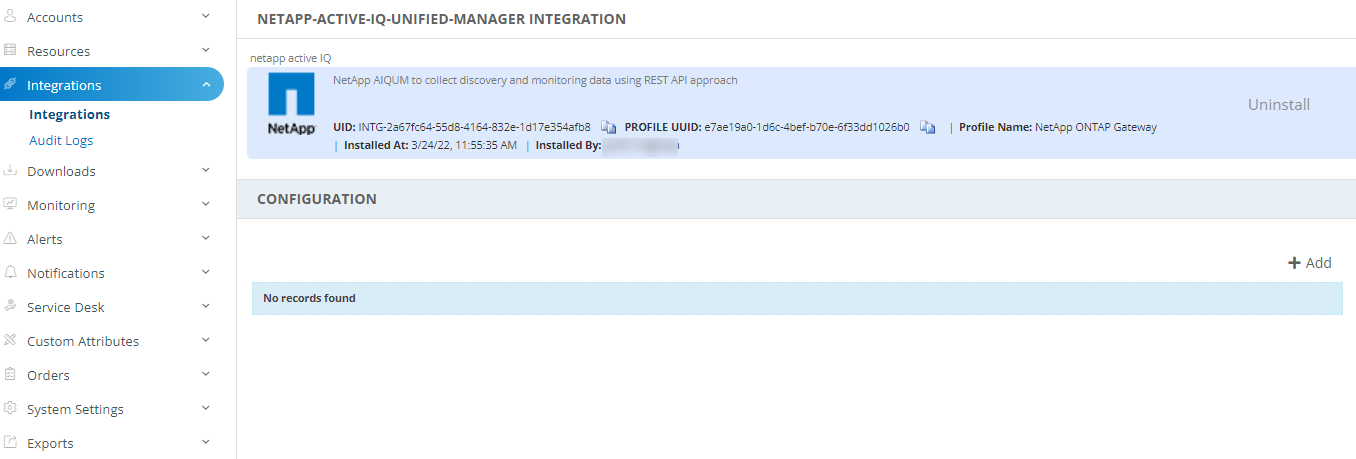Expand the Exports menu chevron
1356x459 pixels.
(206, 442)
